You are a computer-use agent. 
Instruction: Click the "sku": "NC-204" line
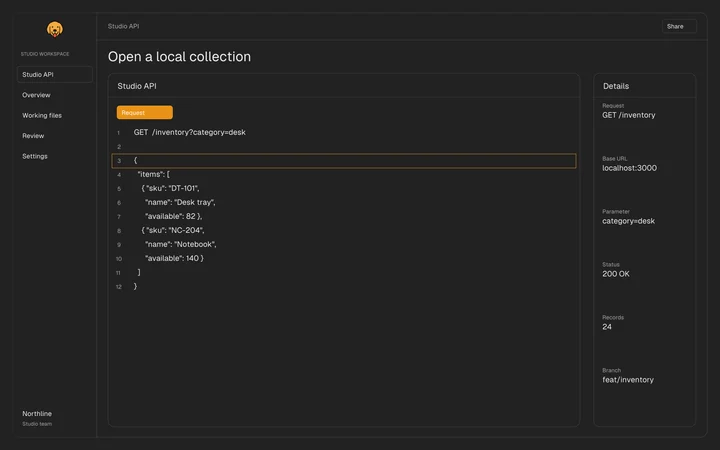pos(173,231)
